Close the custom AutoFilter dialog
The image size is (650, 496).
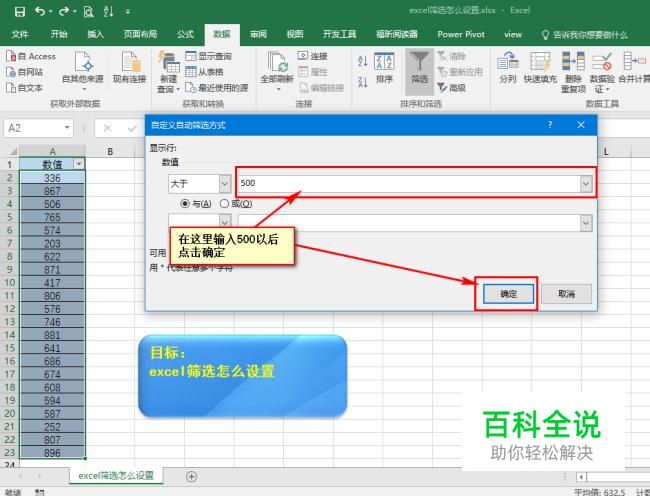[581, 125]
